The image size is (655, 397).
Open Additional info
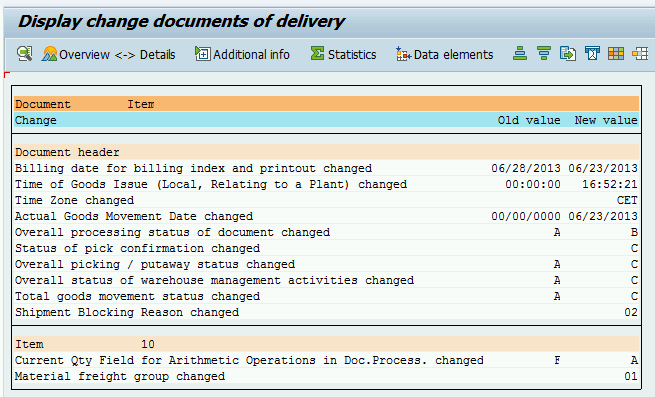click(x=242, y=54)
